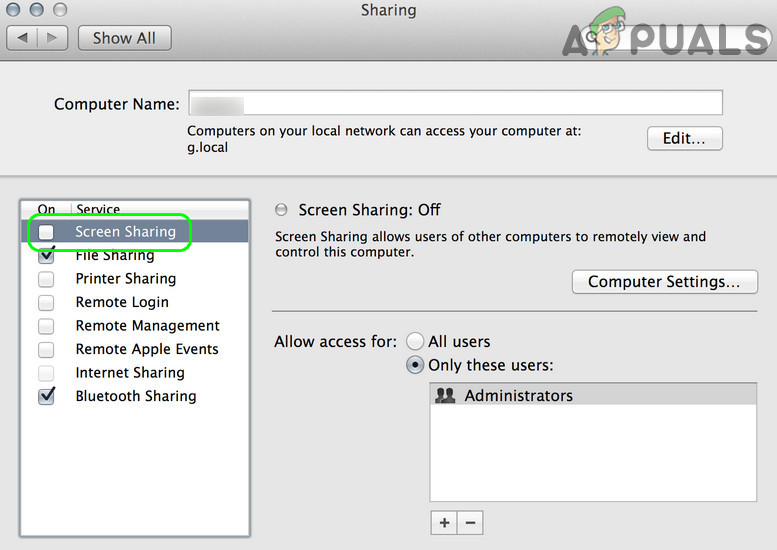Viewport: 777px width, 550px height.
Task: Enable the Remote Login checkbox
Action: coord(46,303)
